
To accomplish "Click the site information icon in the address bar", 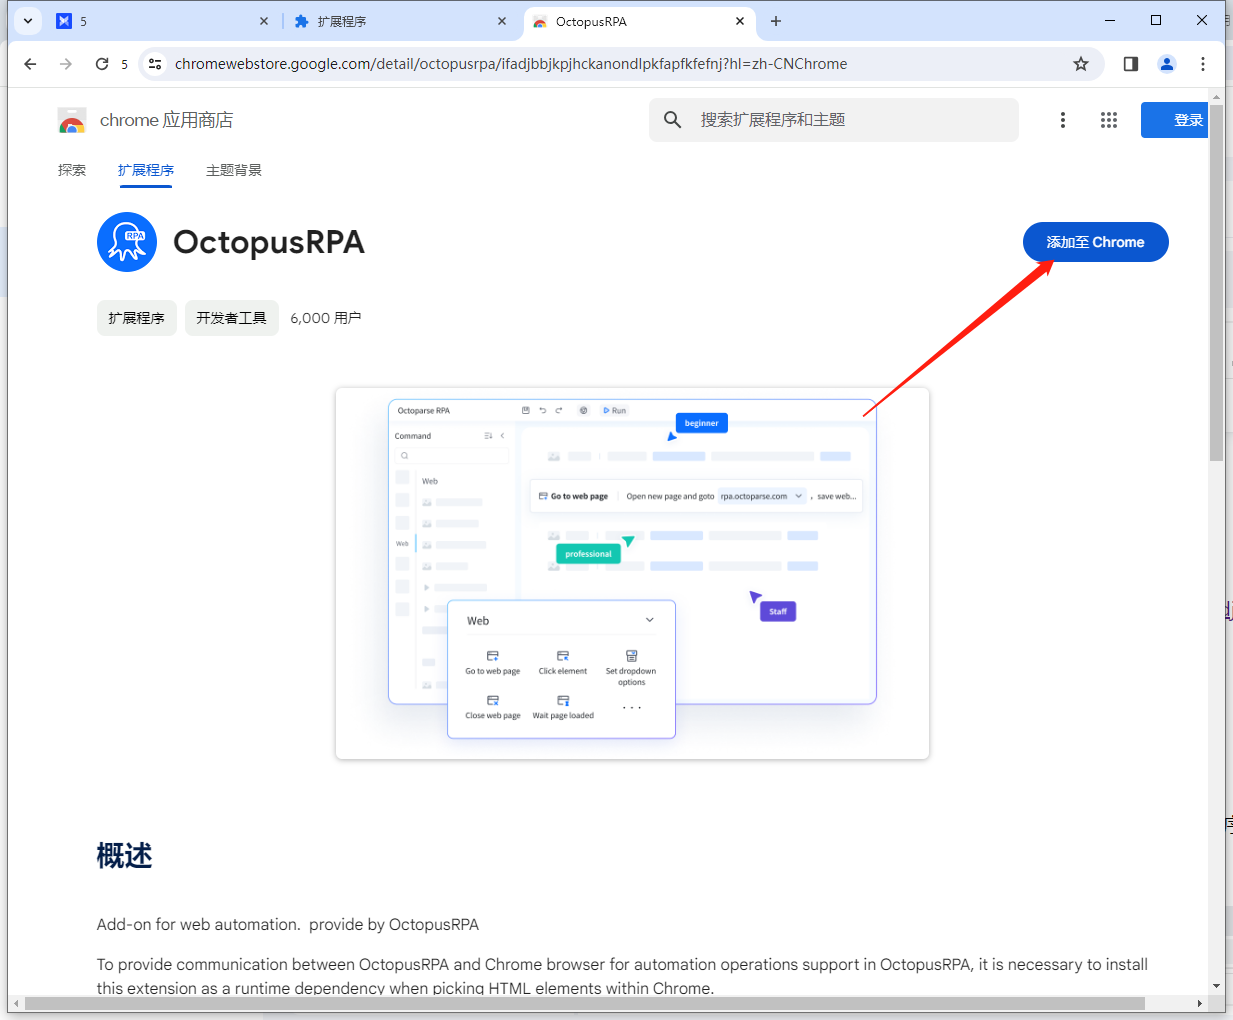I will pos(154,63).
